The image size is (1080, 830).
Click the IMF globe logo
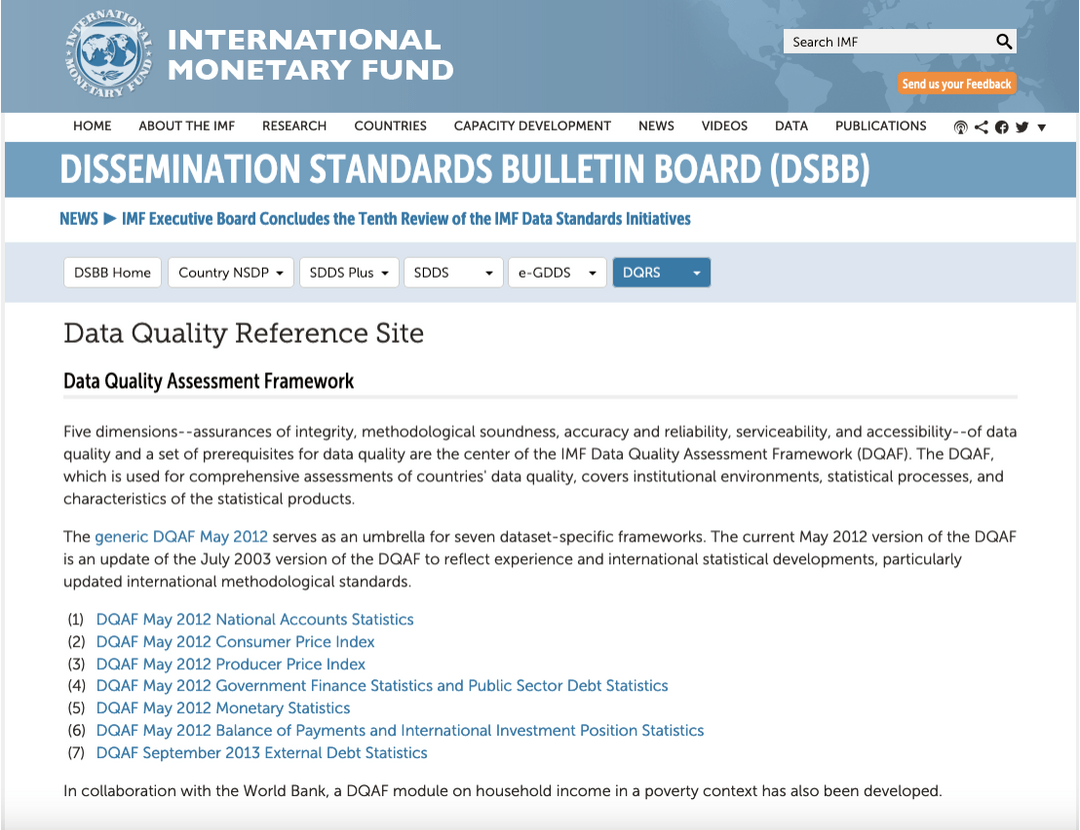tap(105, 55)
